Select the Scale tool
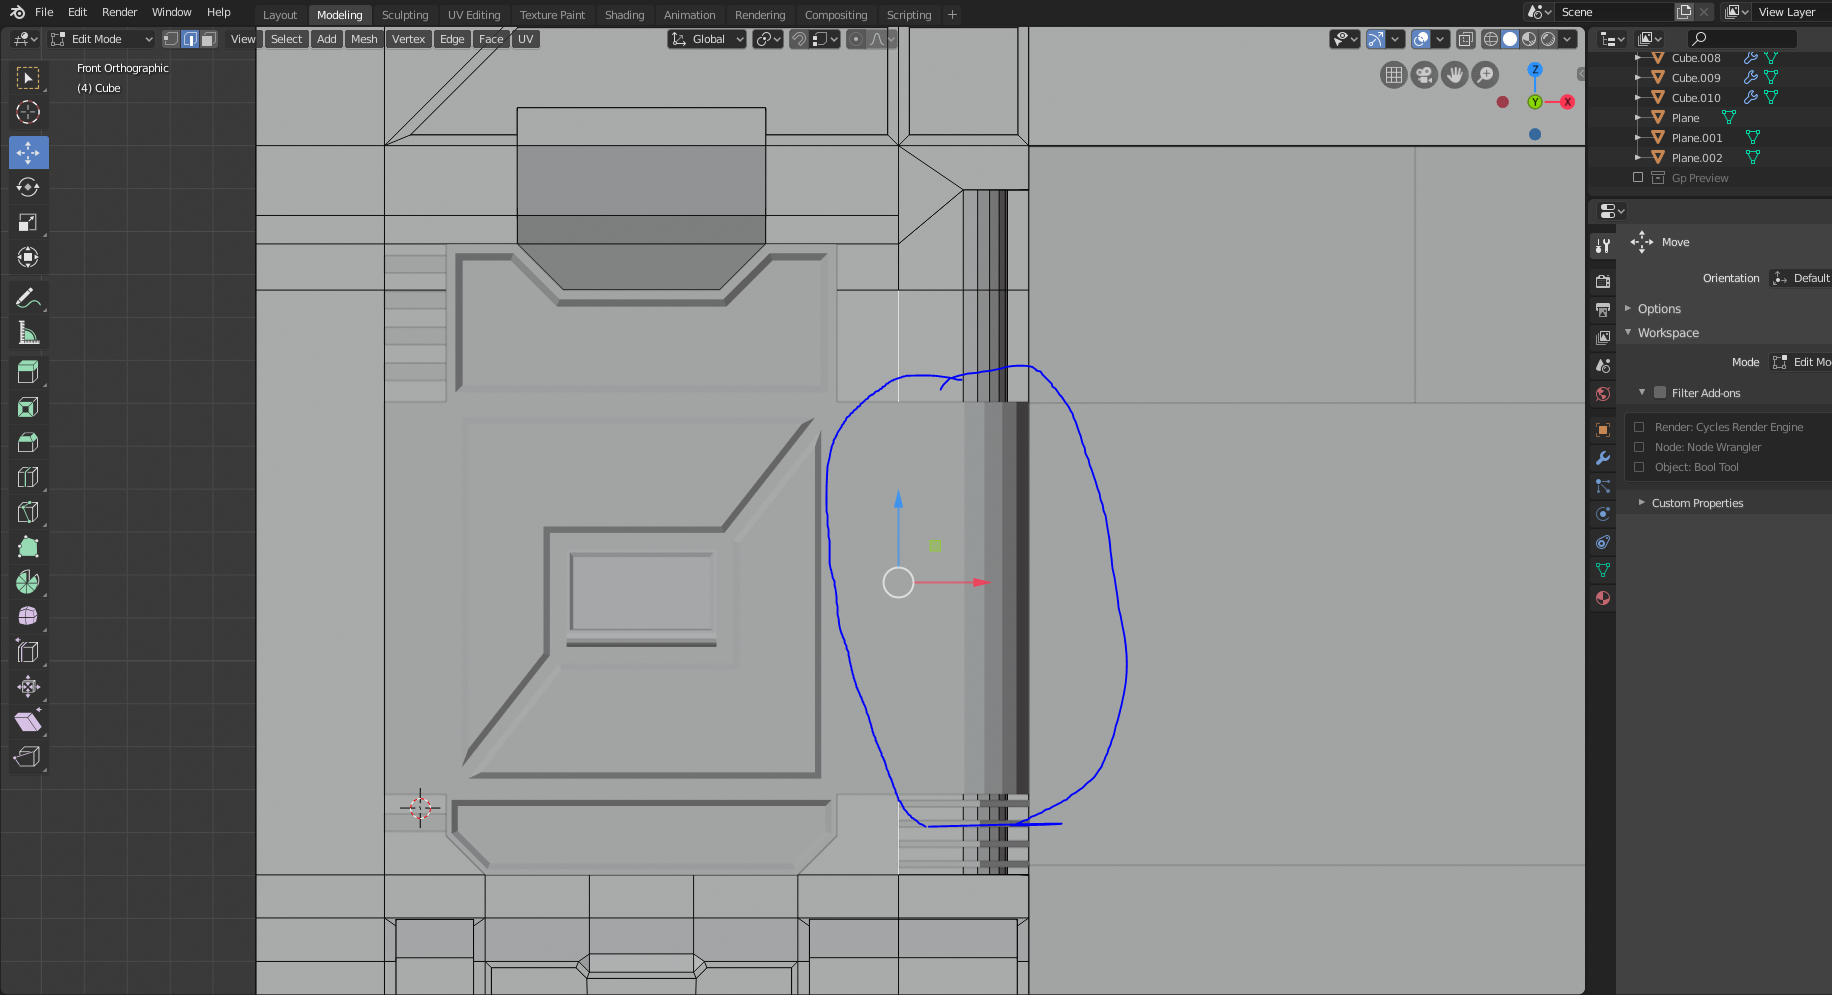The image size is (1832, 995). (28, 222)
